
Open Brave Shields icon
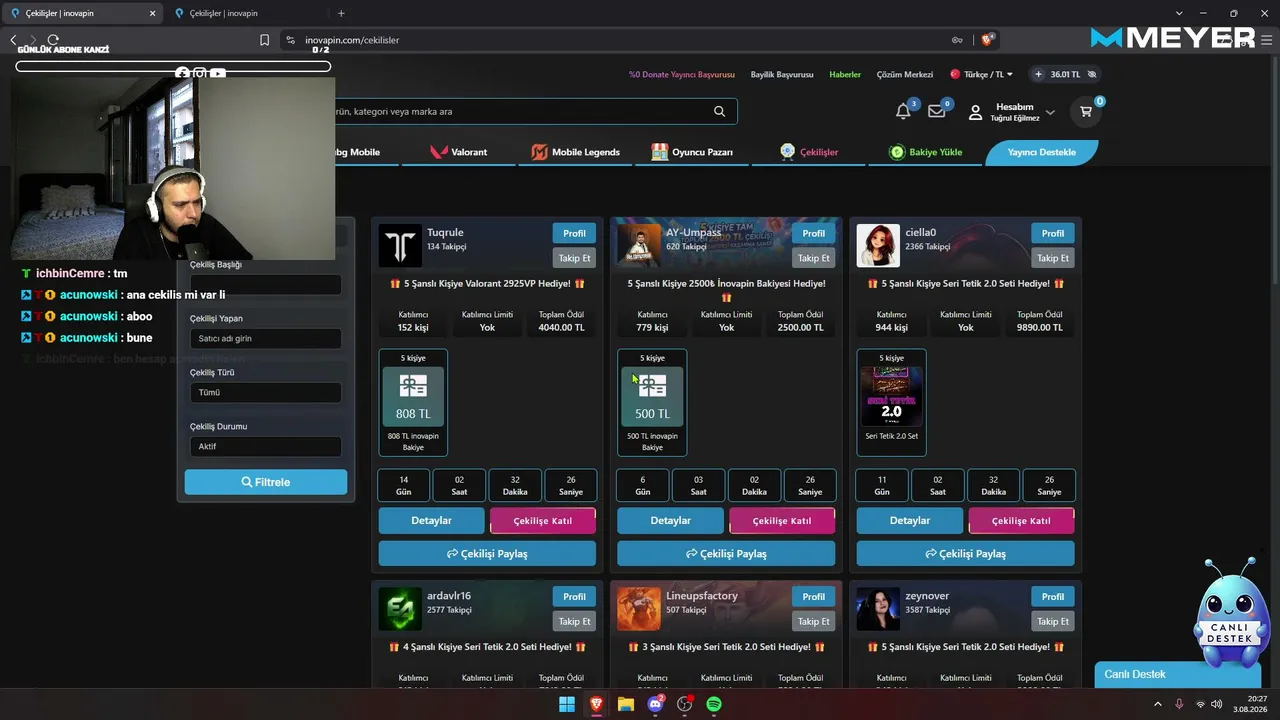click(987, 40)
